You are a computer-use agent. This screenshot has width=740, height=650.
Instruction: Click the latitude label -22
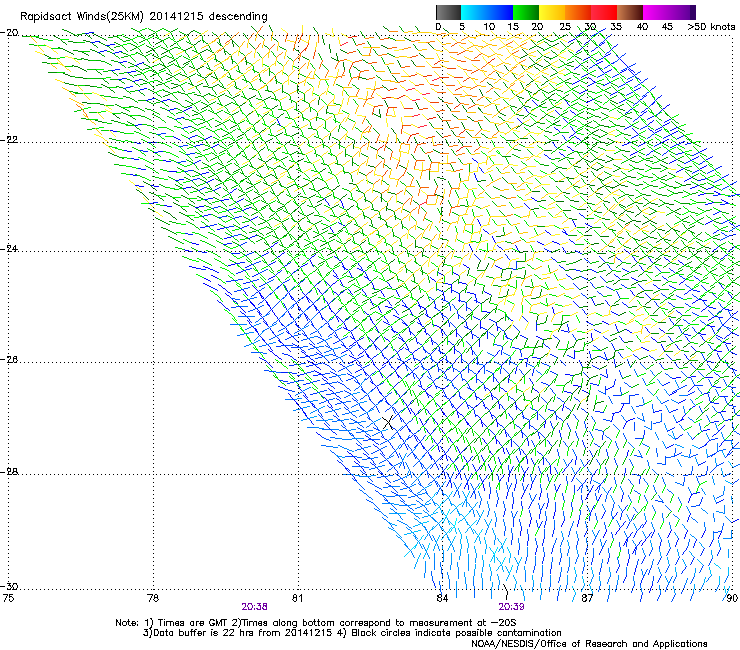coord(9,140)
